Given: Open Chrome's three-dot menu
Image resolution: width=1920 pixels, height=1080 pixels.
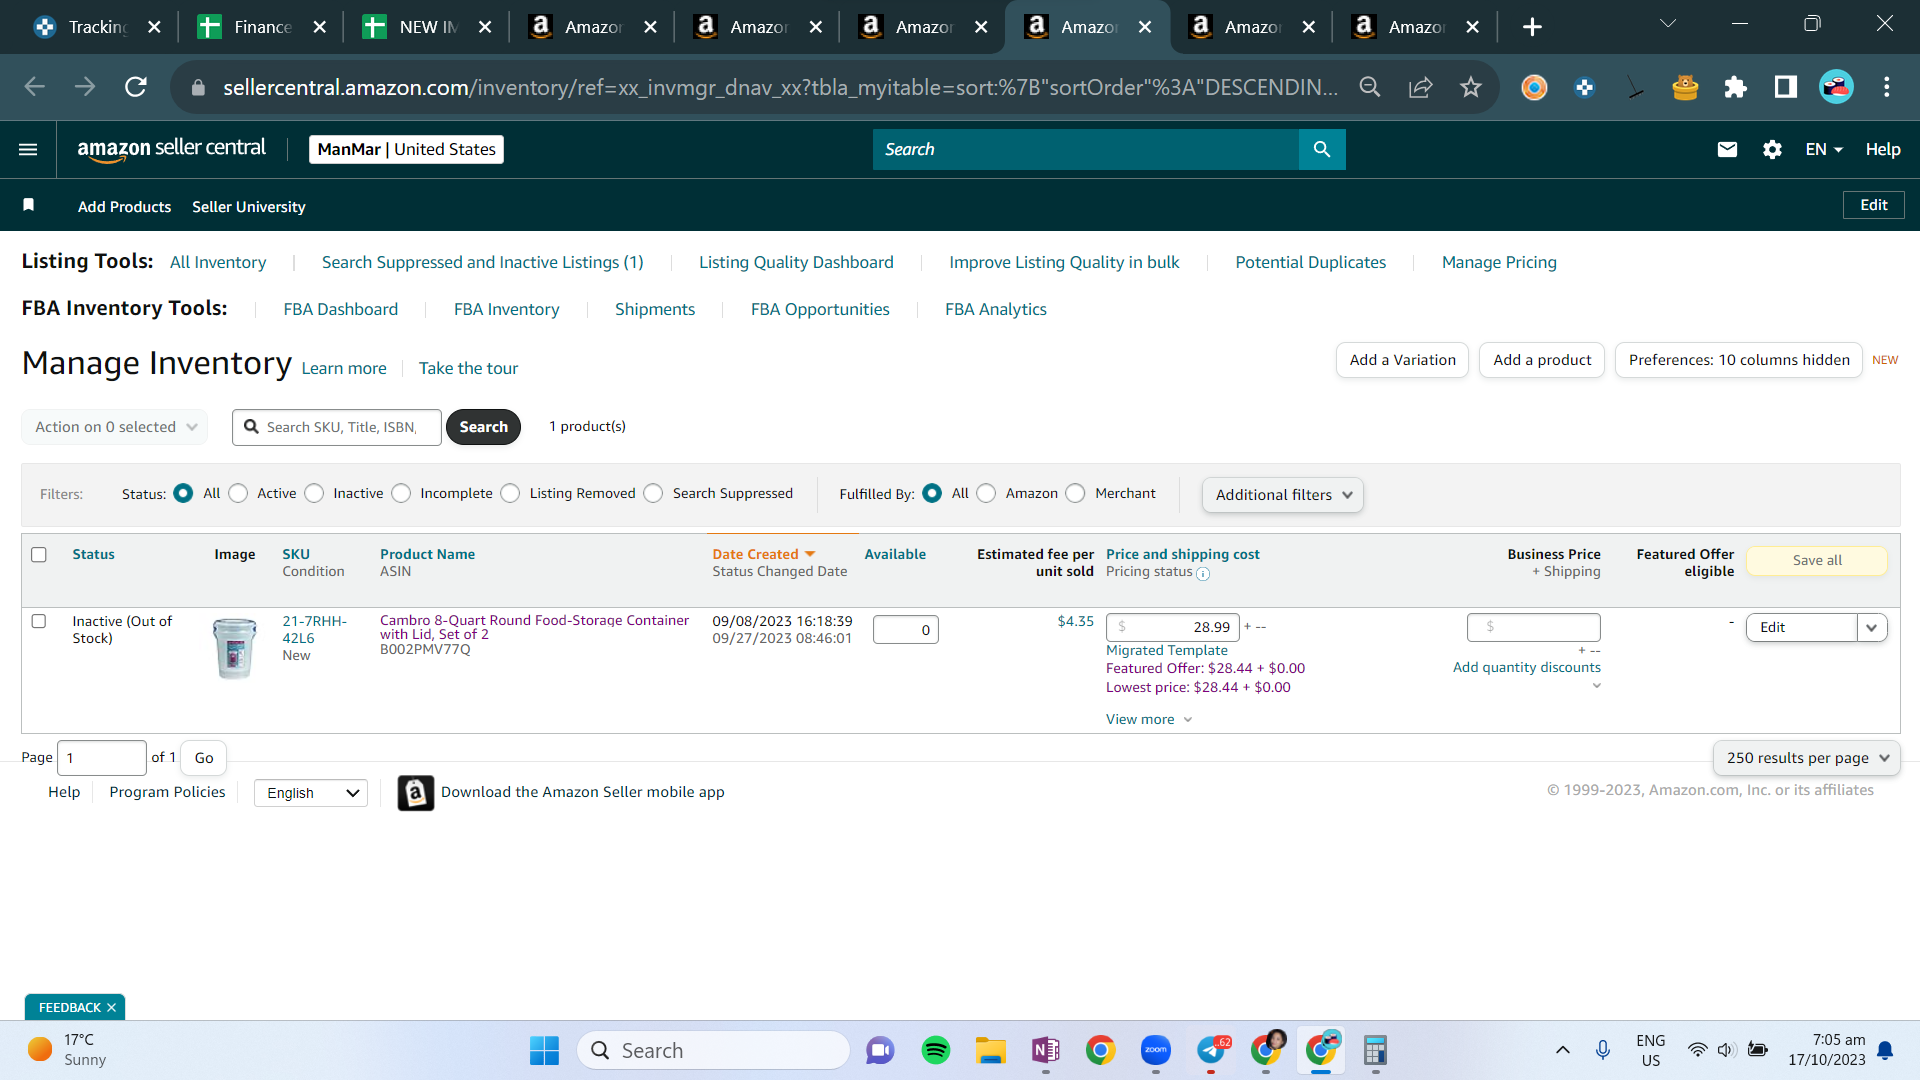Looking at the screenshot, I should [1886, 88].
